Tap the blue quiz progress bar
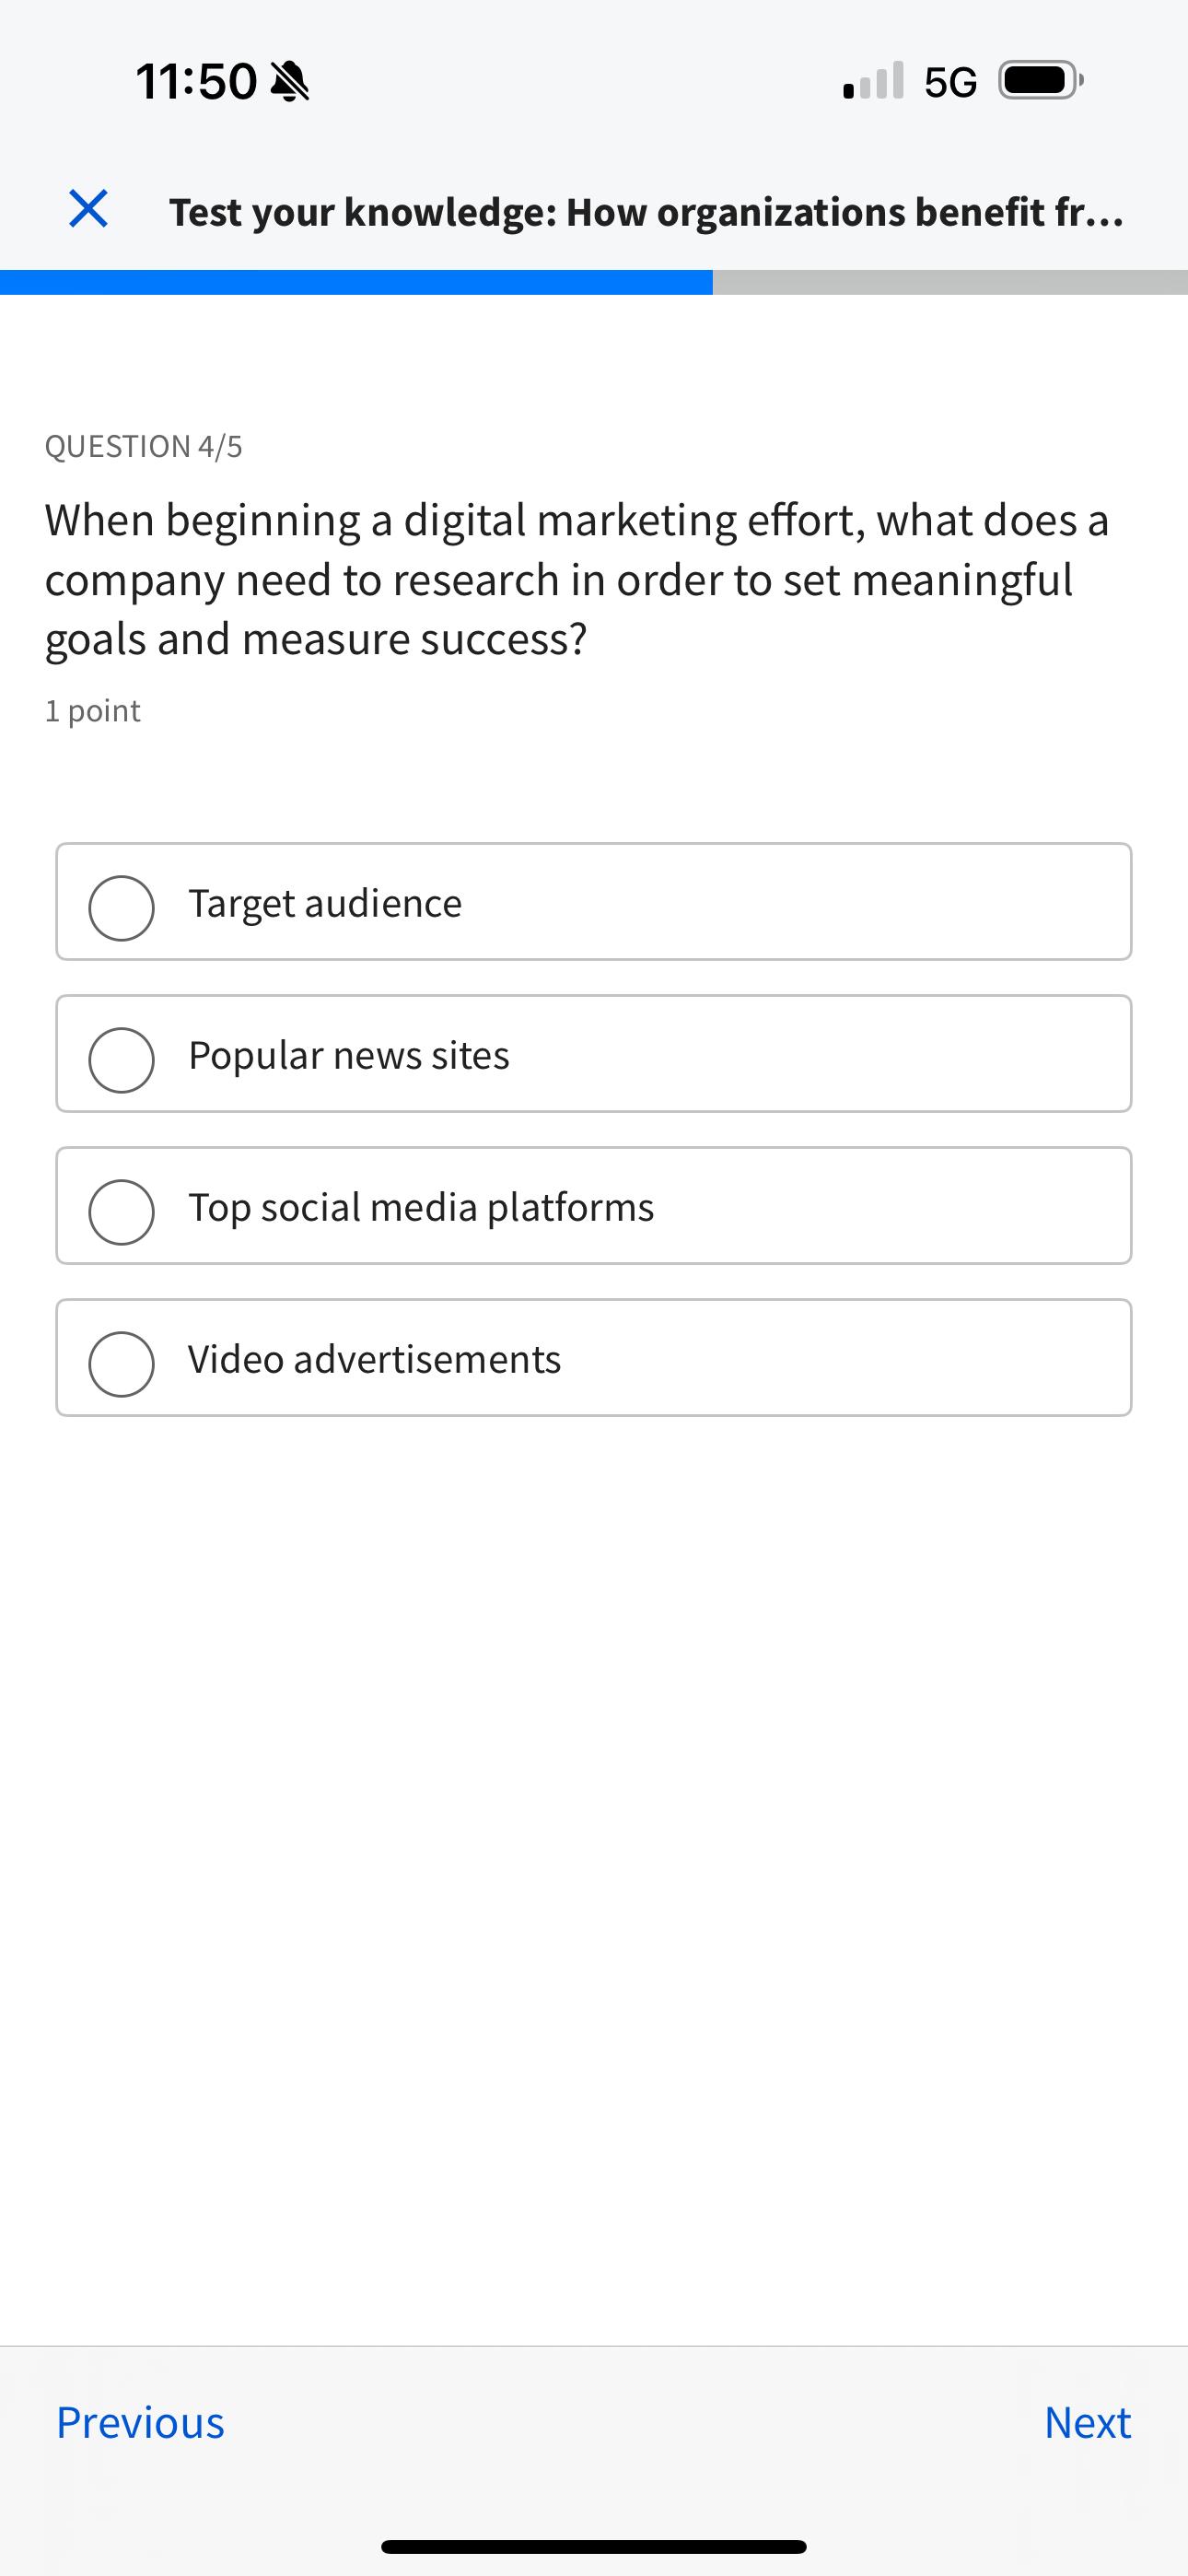The width and height of the screenshot is (1188, 2576). (x=355, y=280)
